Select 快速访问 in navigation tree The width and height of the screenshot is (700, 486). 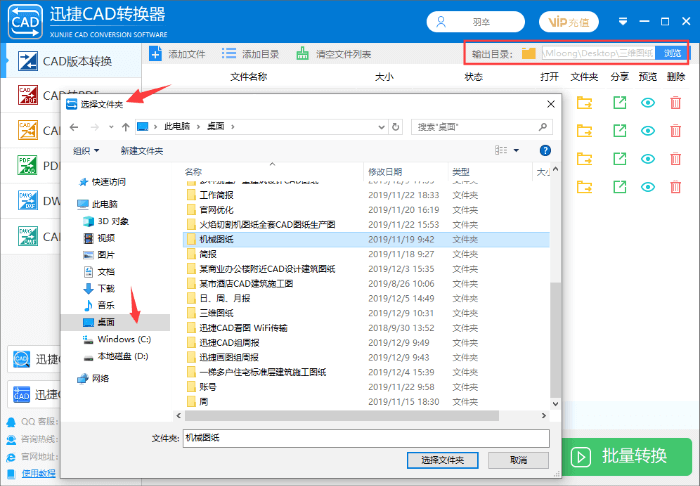click(108, 182)
